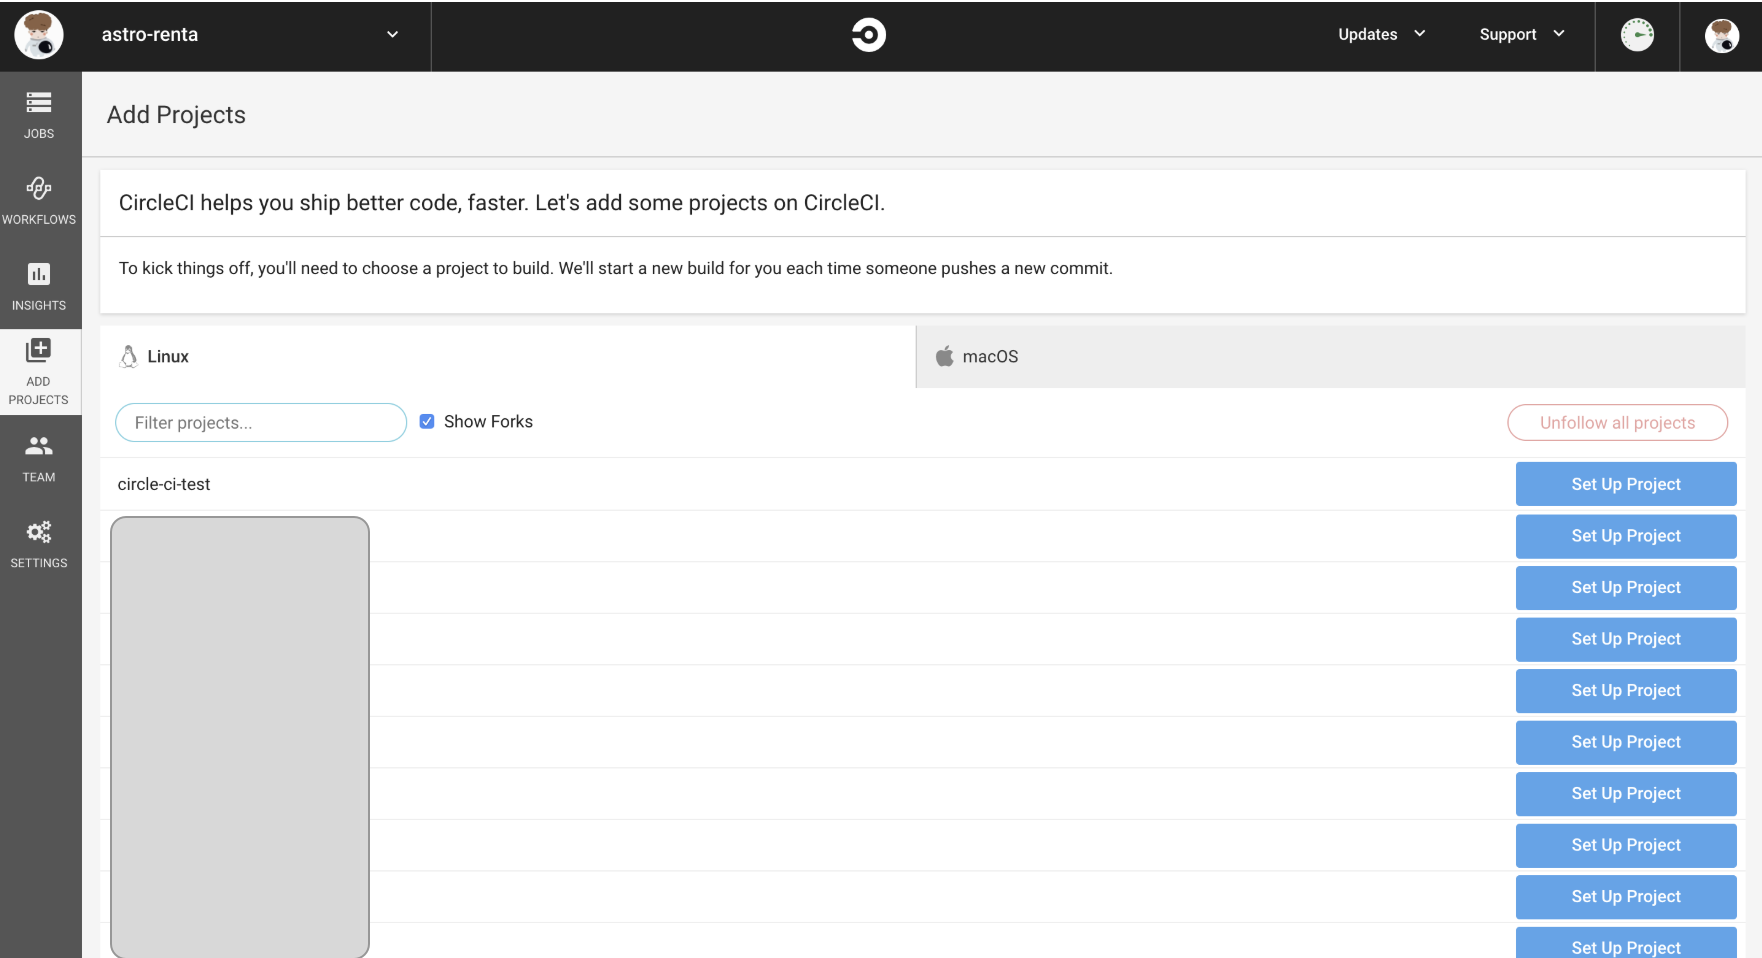Open the Team page icon
Viewport: 1762px width, 958px height.
(x=39, y=447)
